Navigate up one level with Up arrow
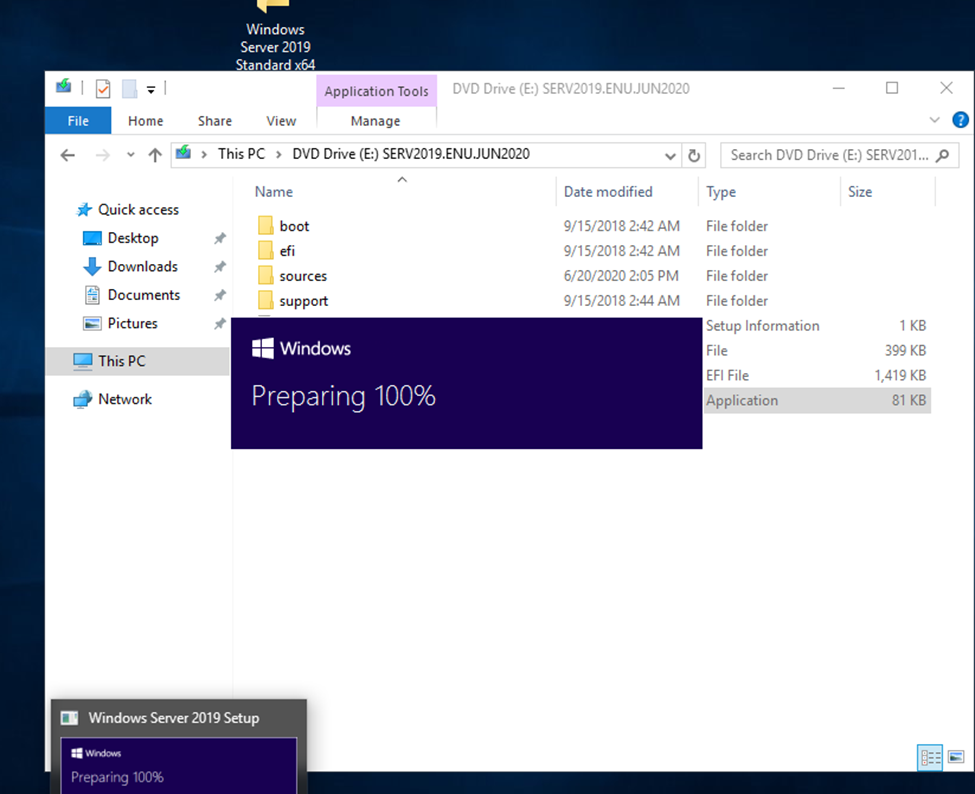 tap(154, 155)
